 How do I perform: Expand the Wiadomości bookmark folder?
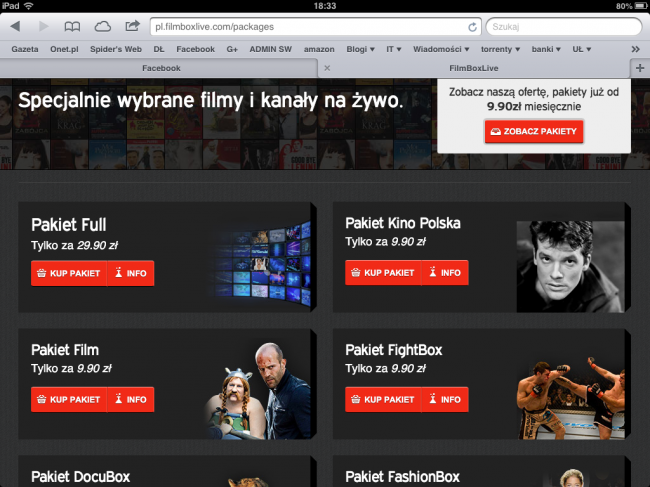(441, 49)
